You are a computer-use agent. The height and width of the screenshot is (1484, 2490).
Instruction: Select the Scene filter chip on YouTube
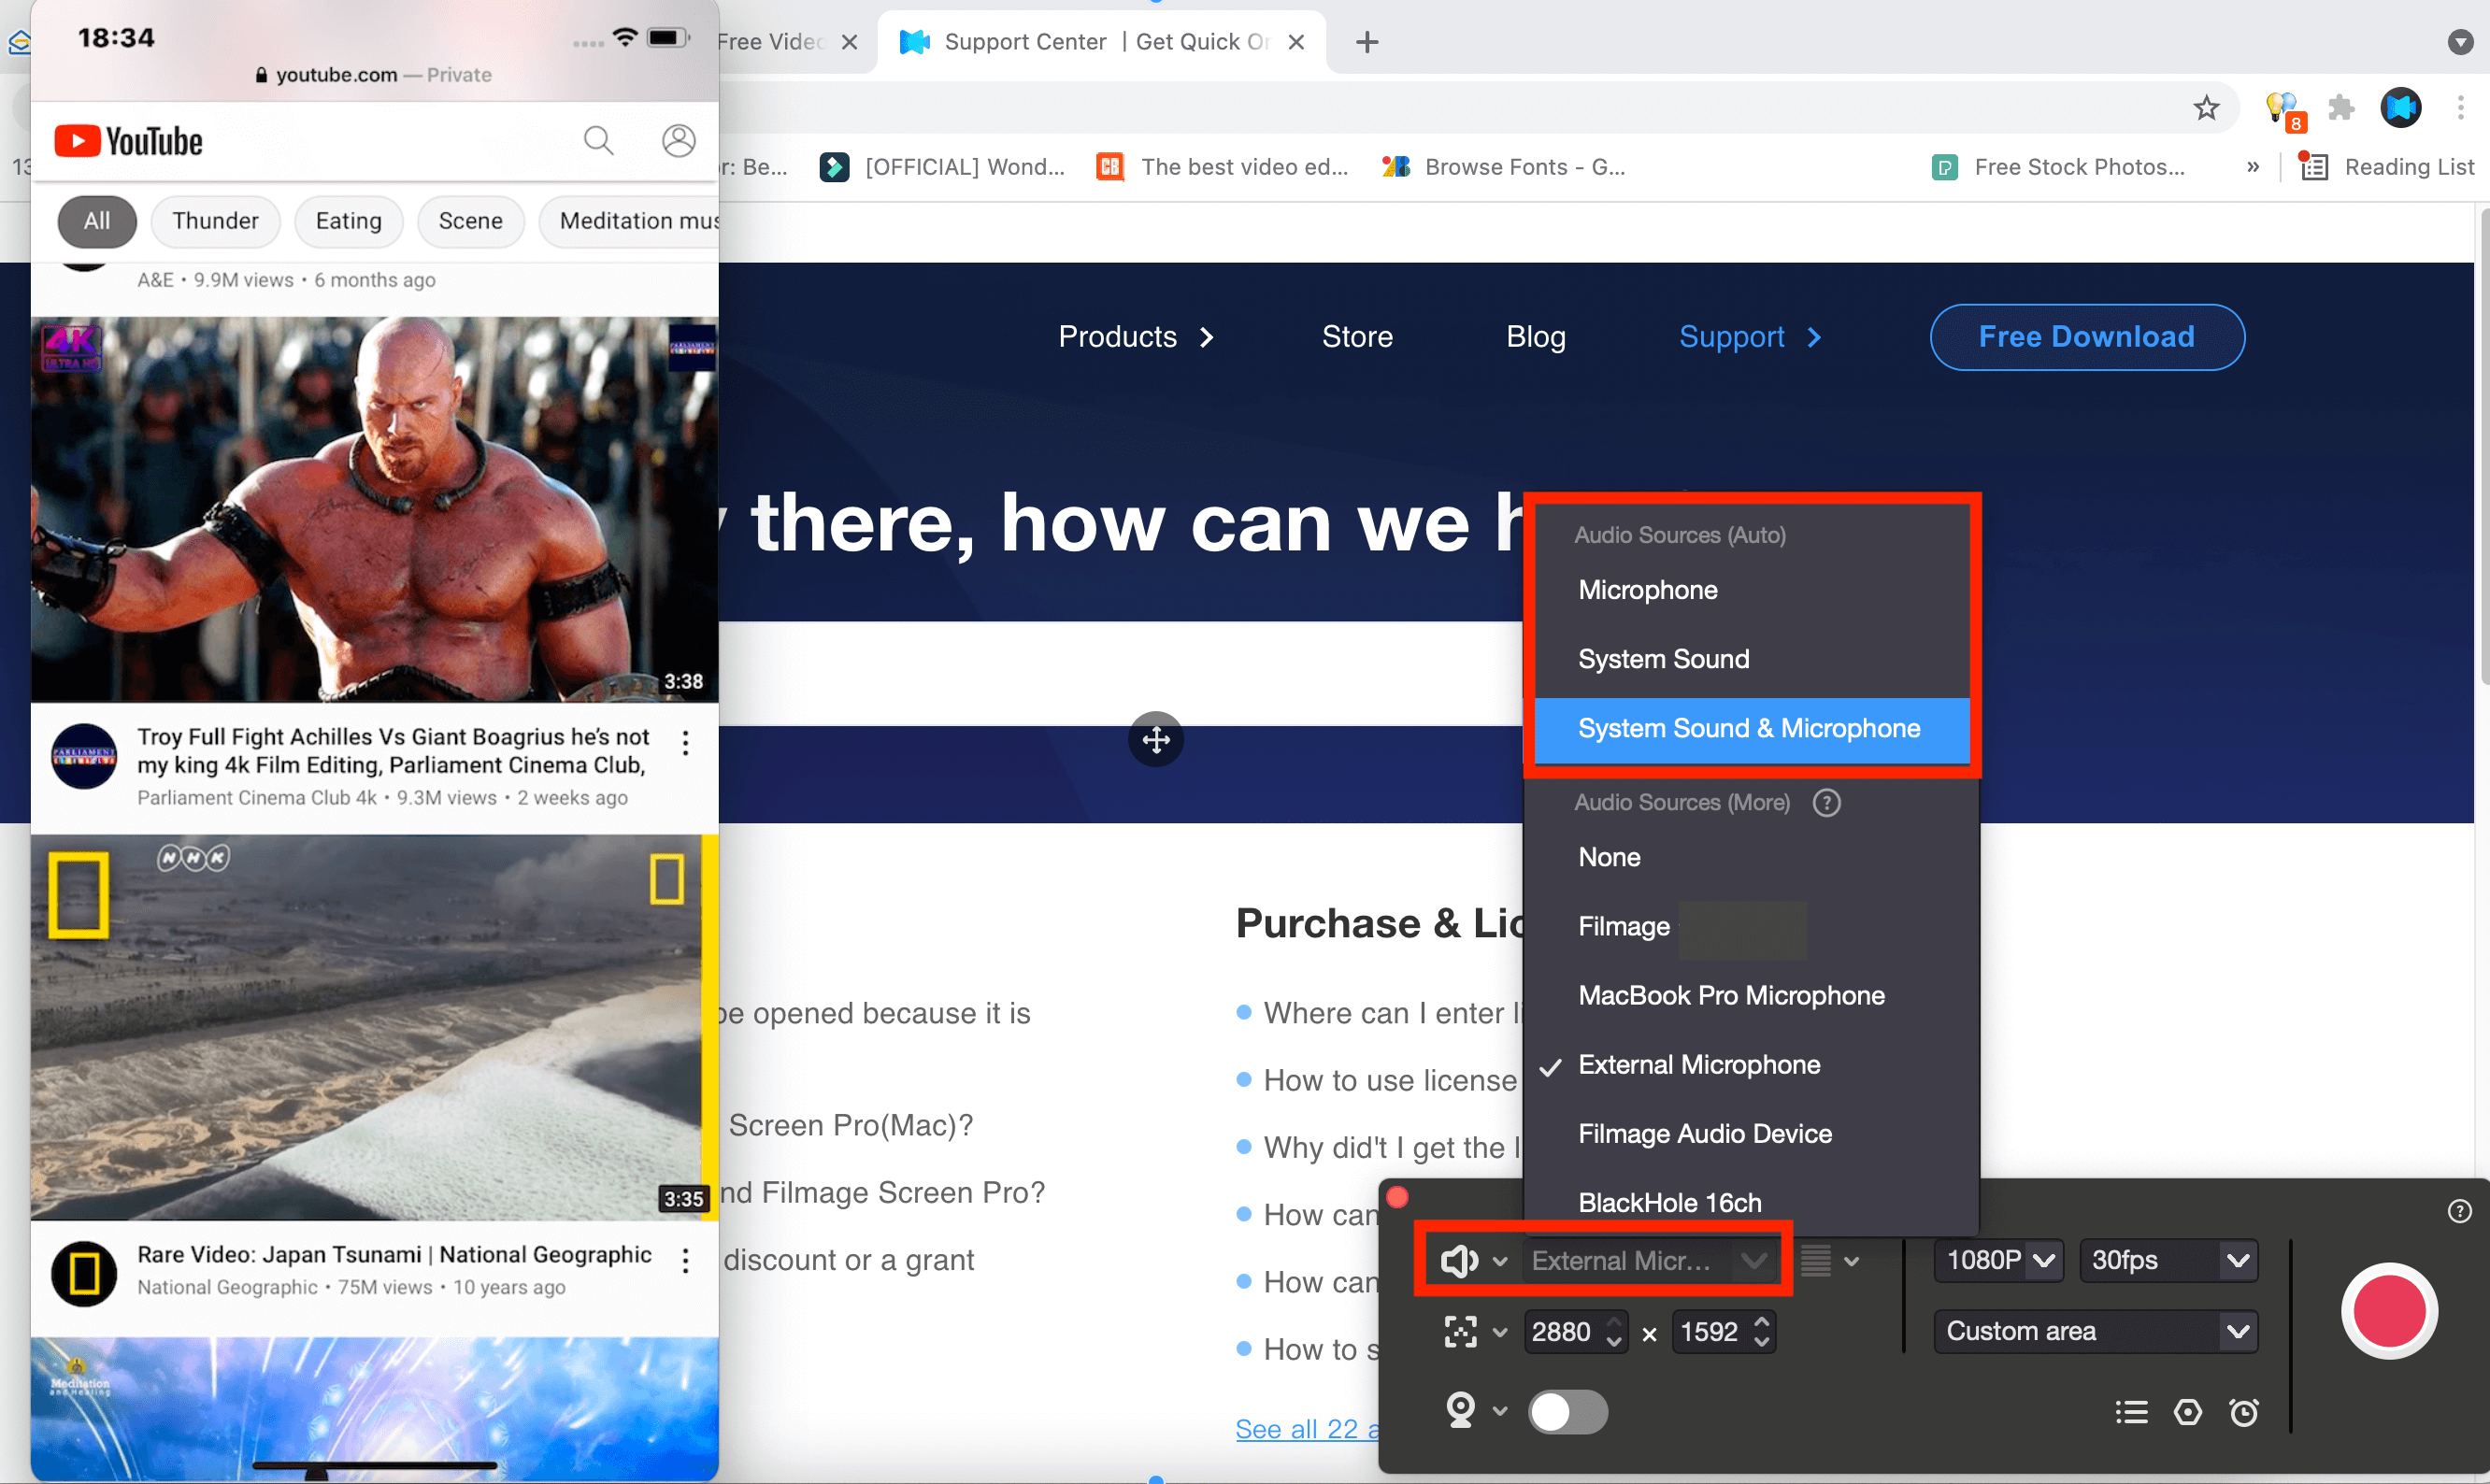[x=470, y=221]
